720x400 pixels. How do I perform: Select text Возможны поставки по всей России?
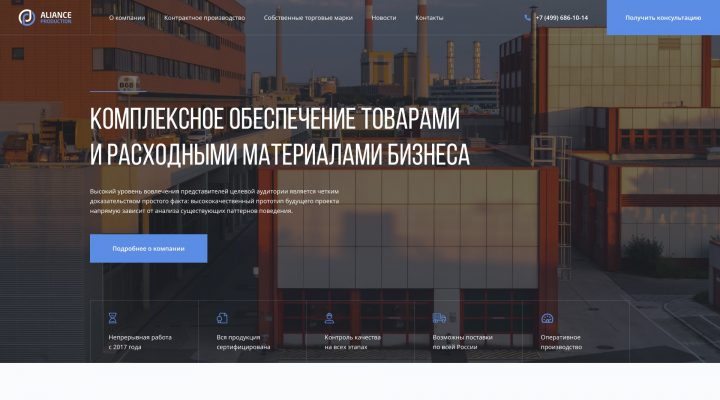pos(462,342)
